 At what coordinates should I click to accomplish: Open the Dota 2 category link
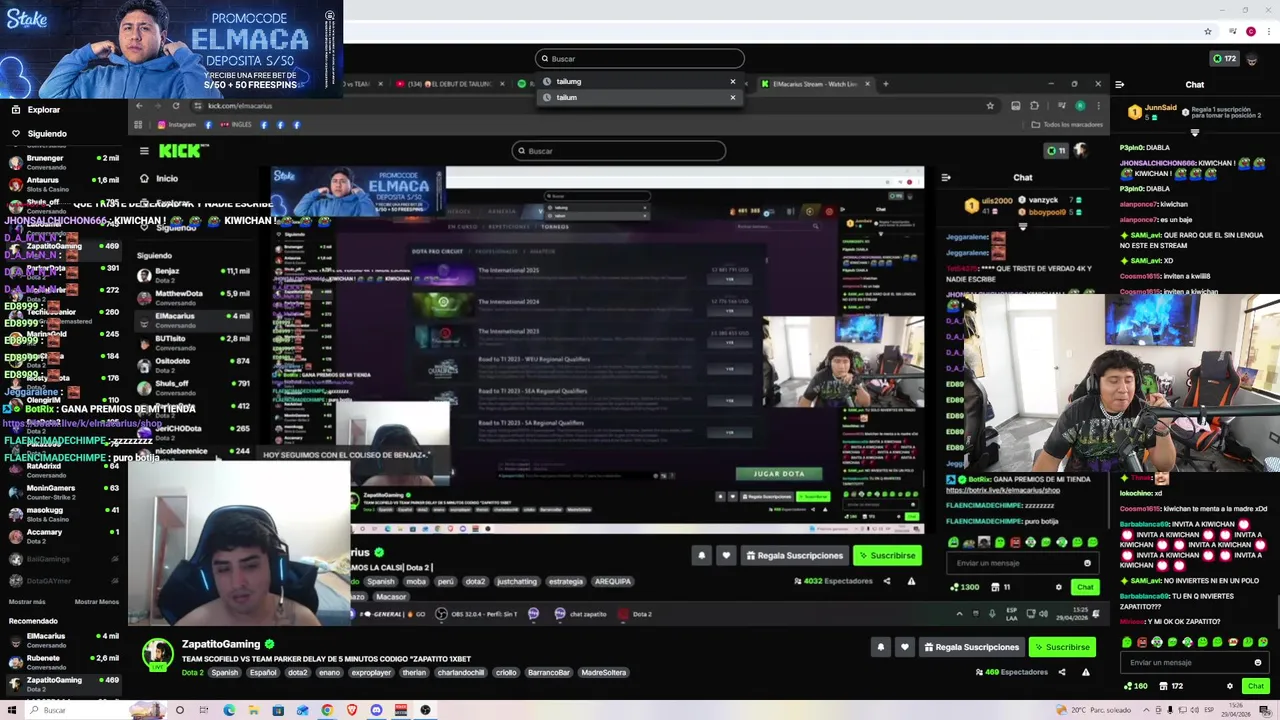192,673
